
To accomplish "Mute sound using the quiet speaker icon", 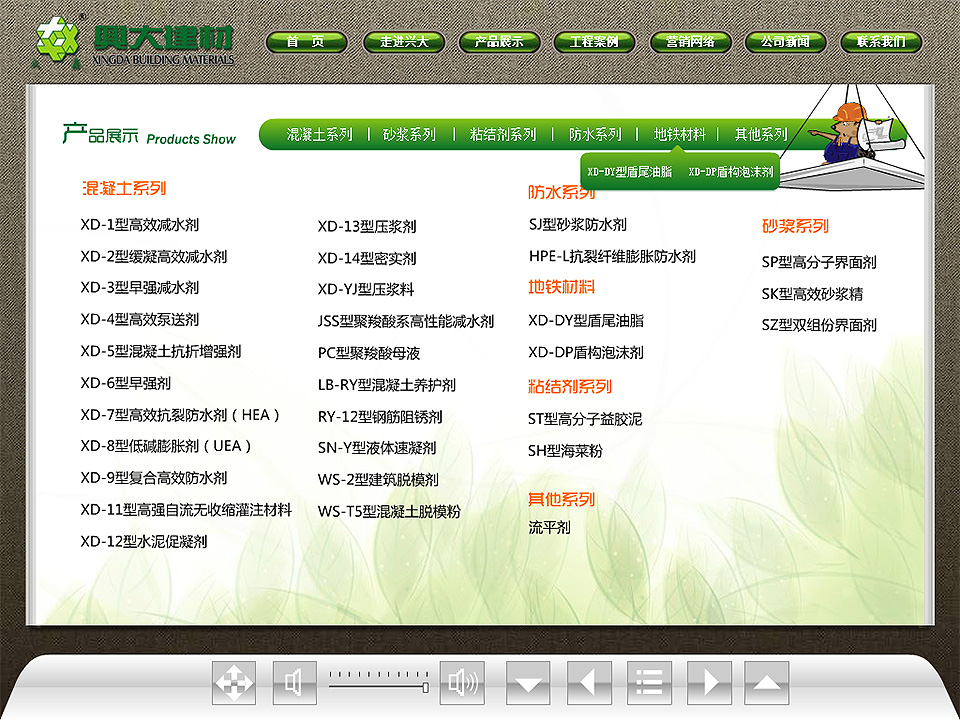I will (293, 682).
